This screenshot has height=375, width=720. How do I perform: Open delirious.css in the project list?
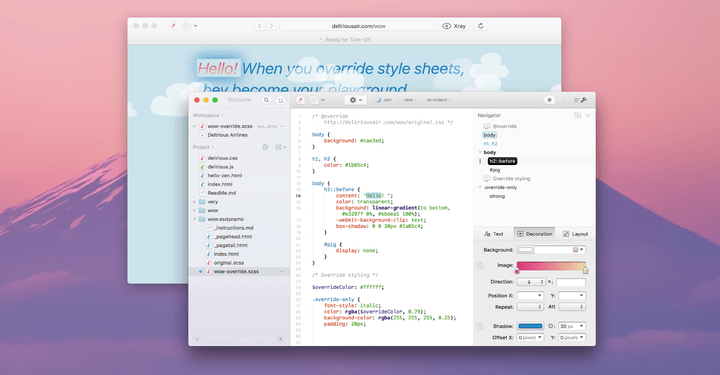tap(222, 158)
